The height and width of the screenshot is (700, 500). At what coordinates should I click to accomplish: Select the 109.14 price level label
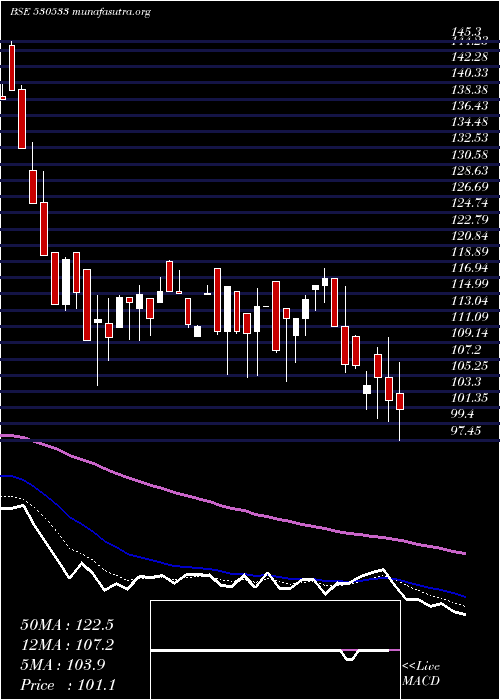click(469, 333)
